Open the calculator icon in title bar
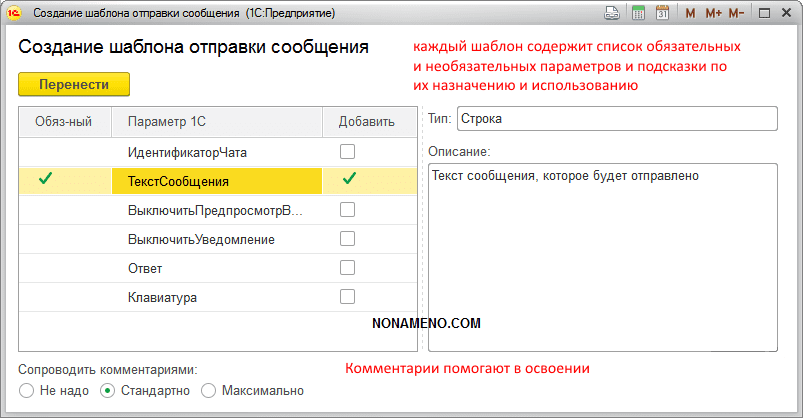The width and height of the screenshot is (803, 418). click(x=638, y=14)
